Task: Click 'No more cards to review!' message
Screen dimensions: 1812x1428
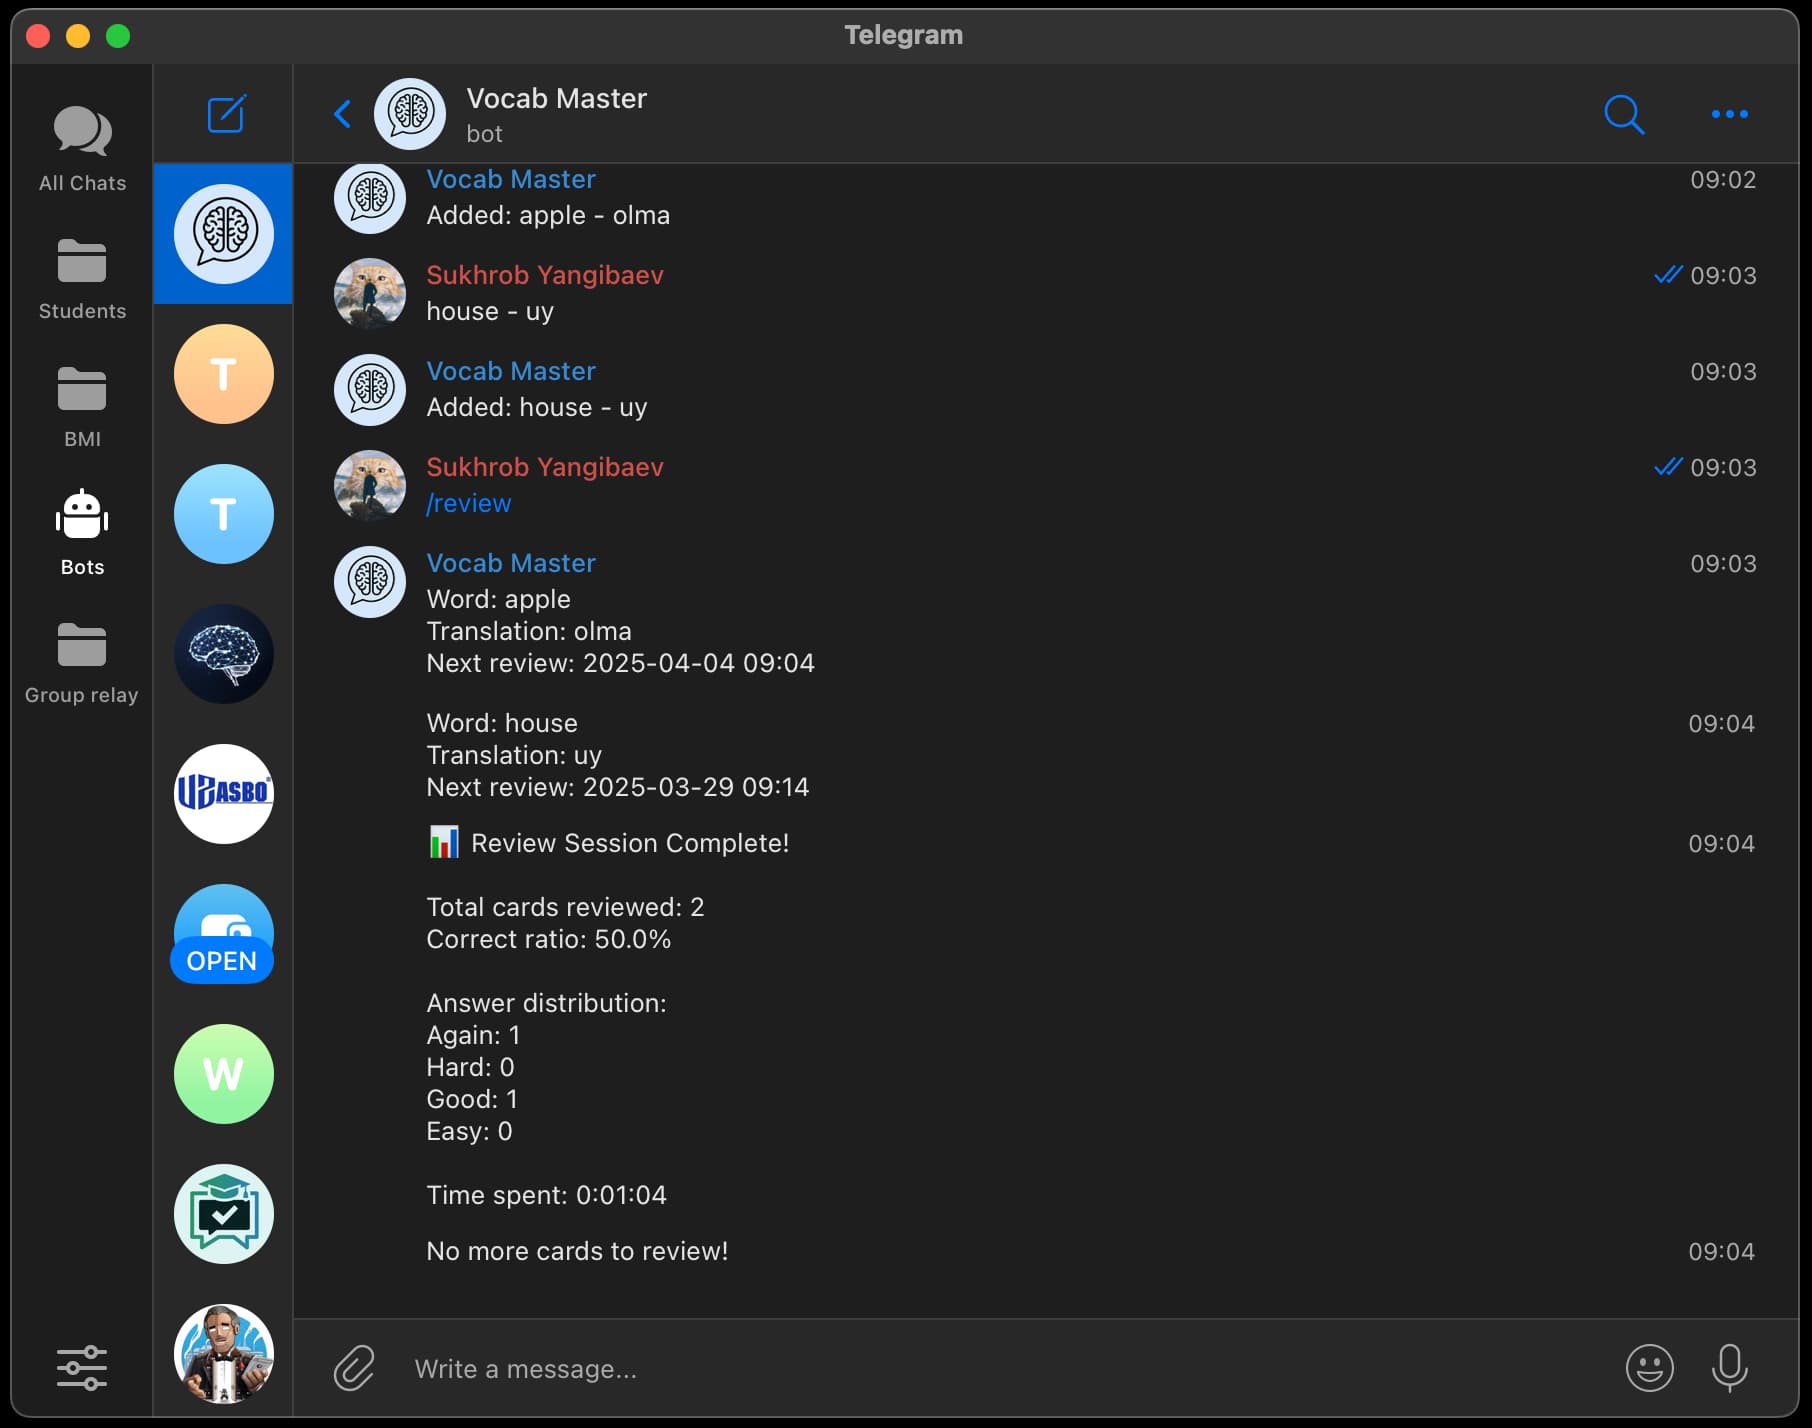Action: click(577, 1251)
